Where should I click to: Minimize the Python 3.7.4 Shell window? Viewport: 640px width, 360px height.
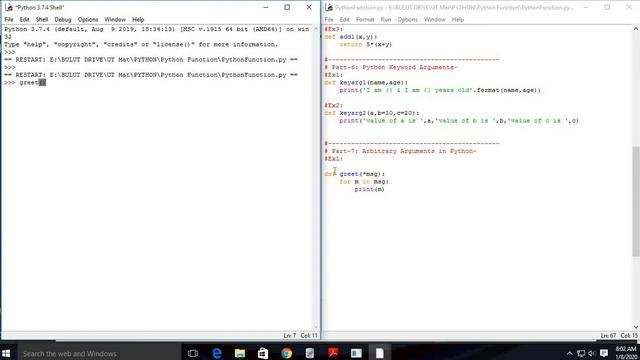(x=266, y=7)
